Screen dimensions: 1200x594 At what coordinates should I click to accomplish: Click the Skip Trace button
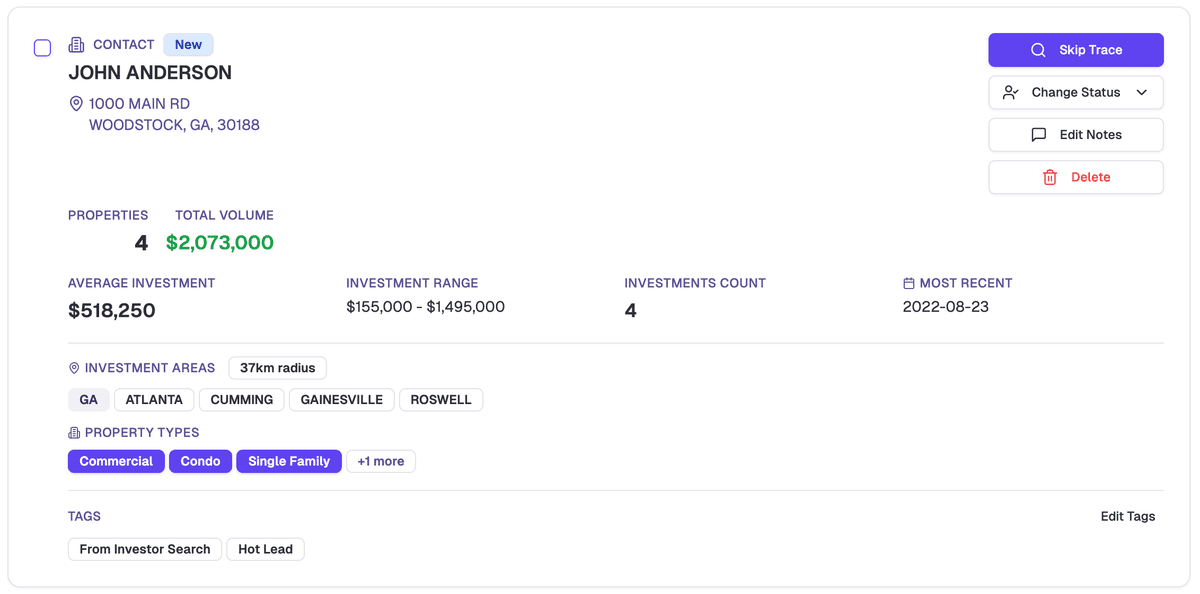[1076, 50]
